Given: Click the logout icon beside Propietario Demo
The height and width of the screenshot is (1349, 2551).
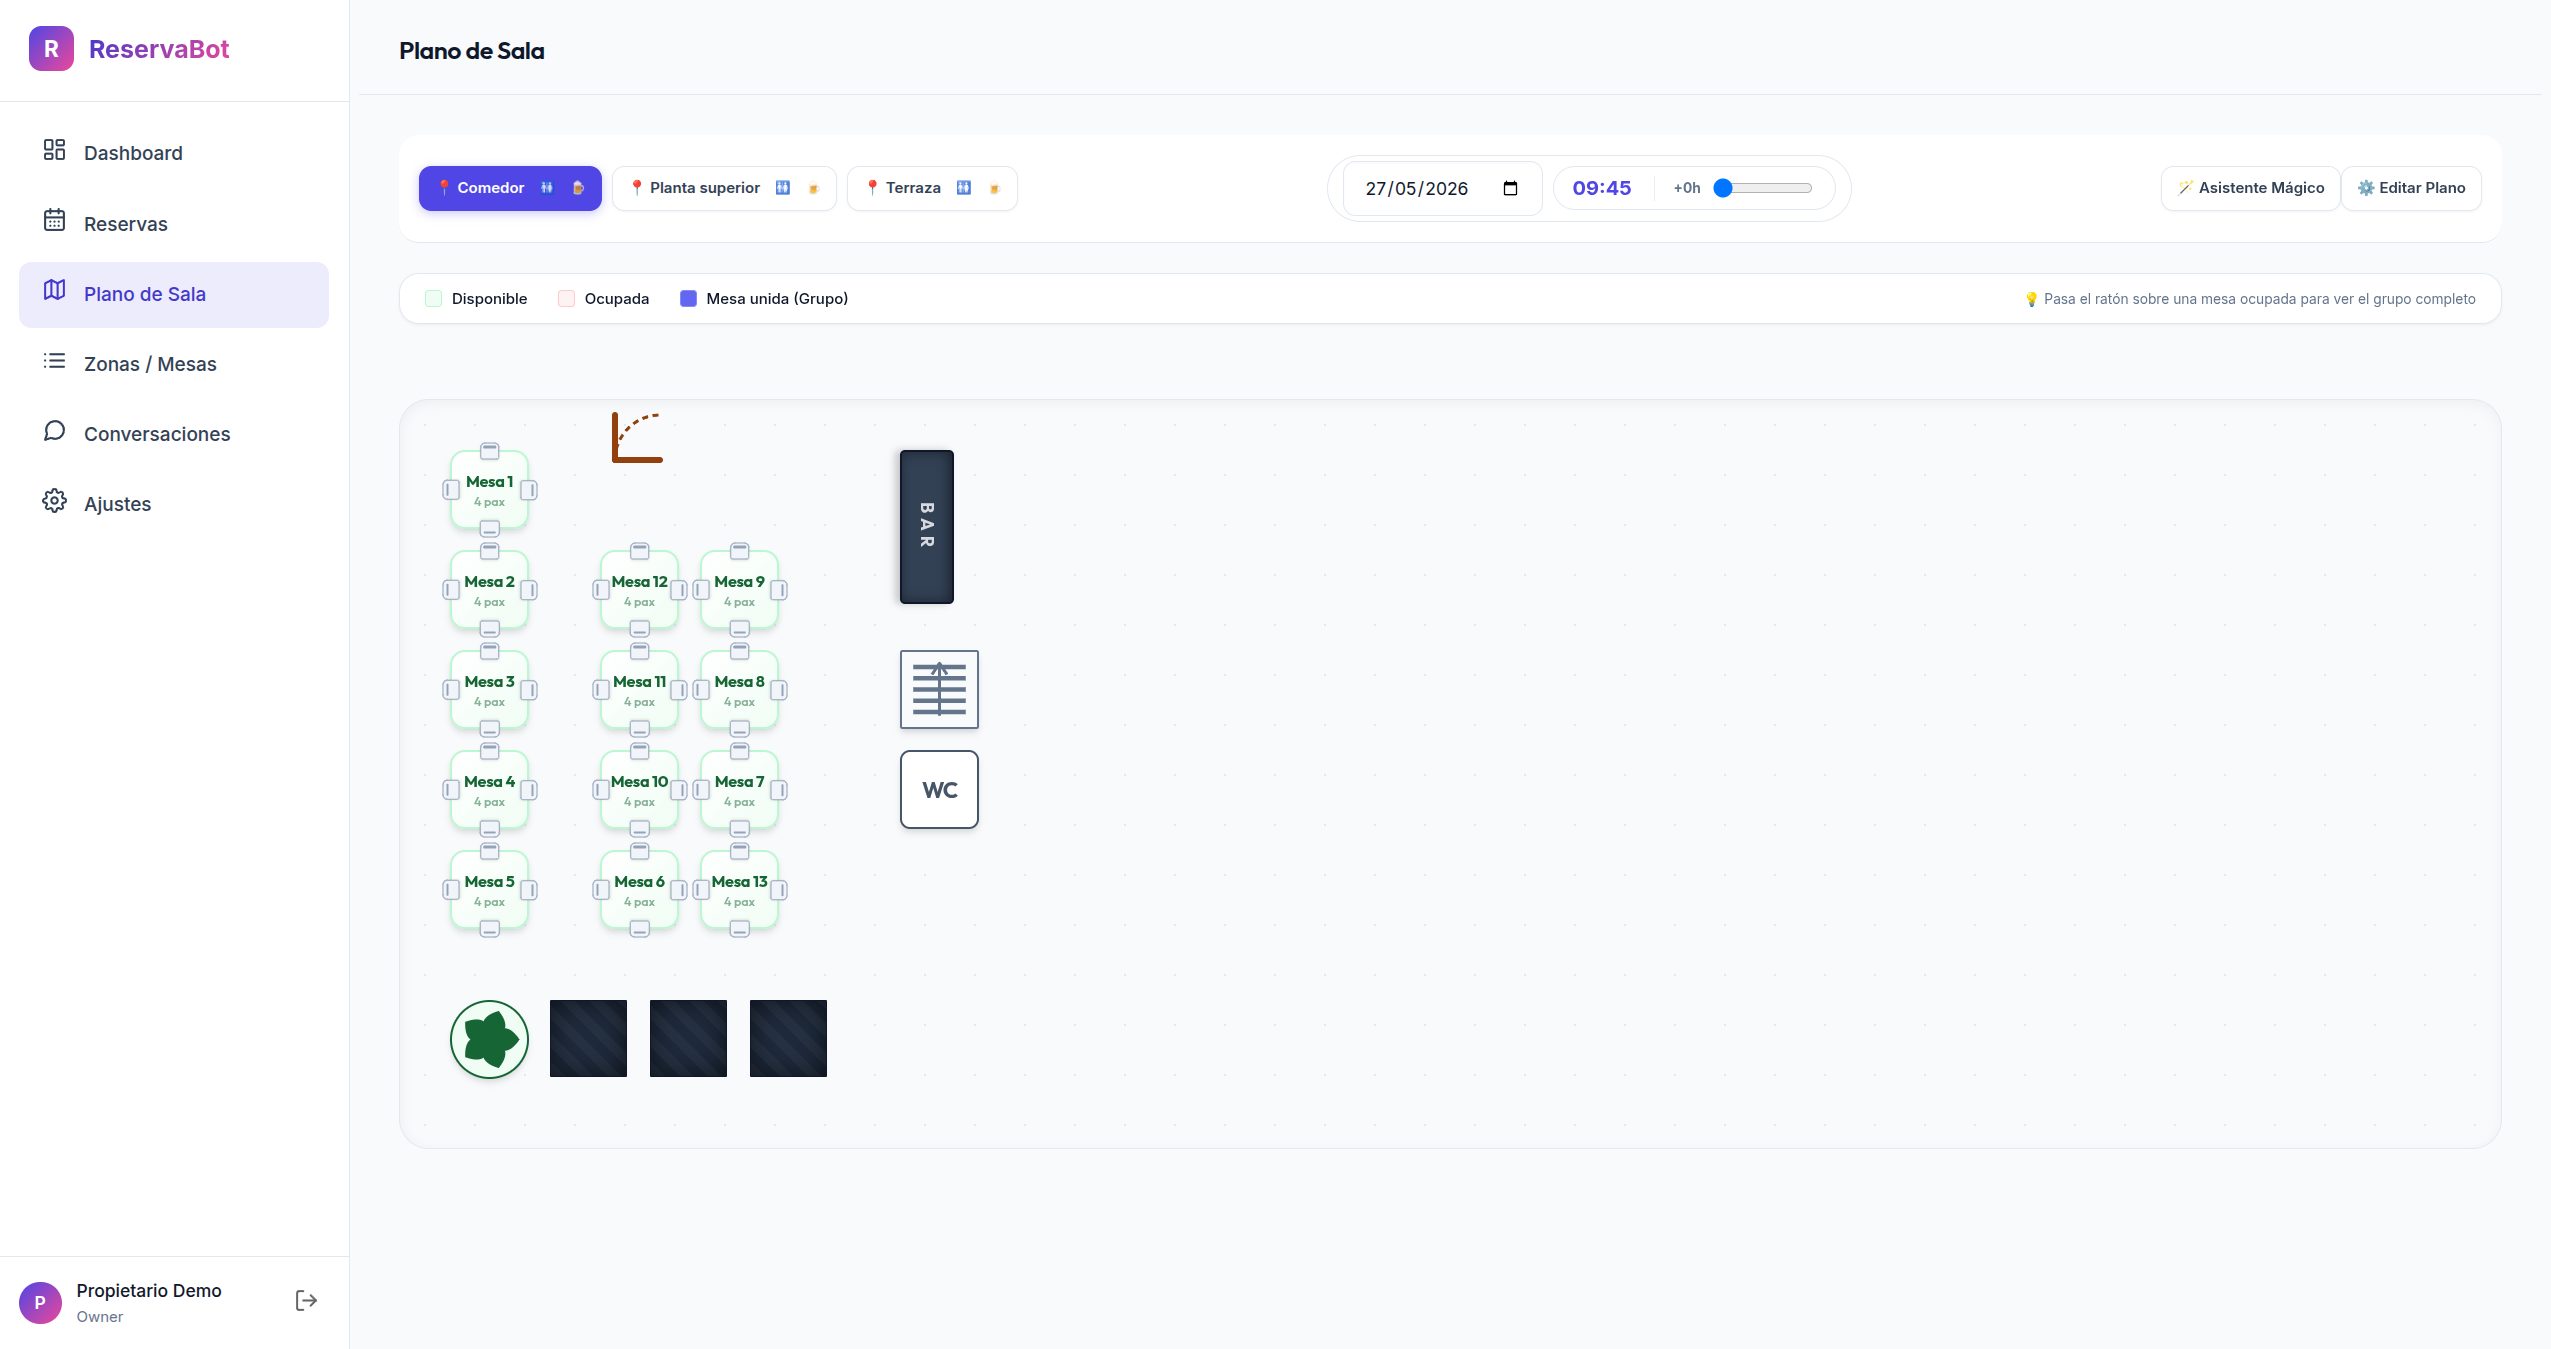Looking at the screenshot, I should [306, 1300].
